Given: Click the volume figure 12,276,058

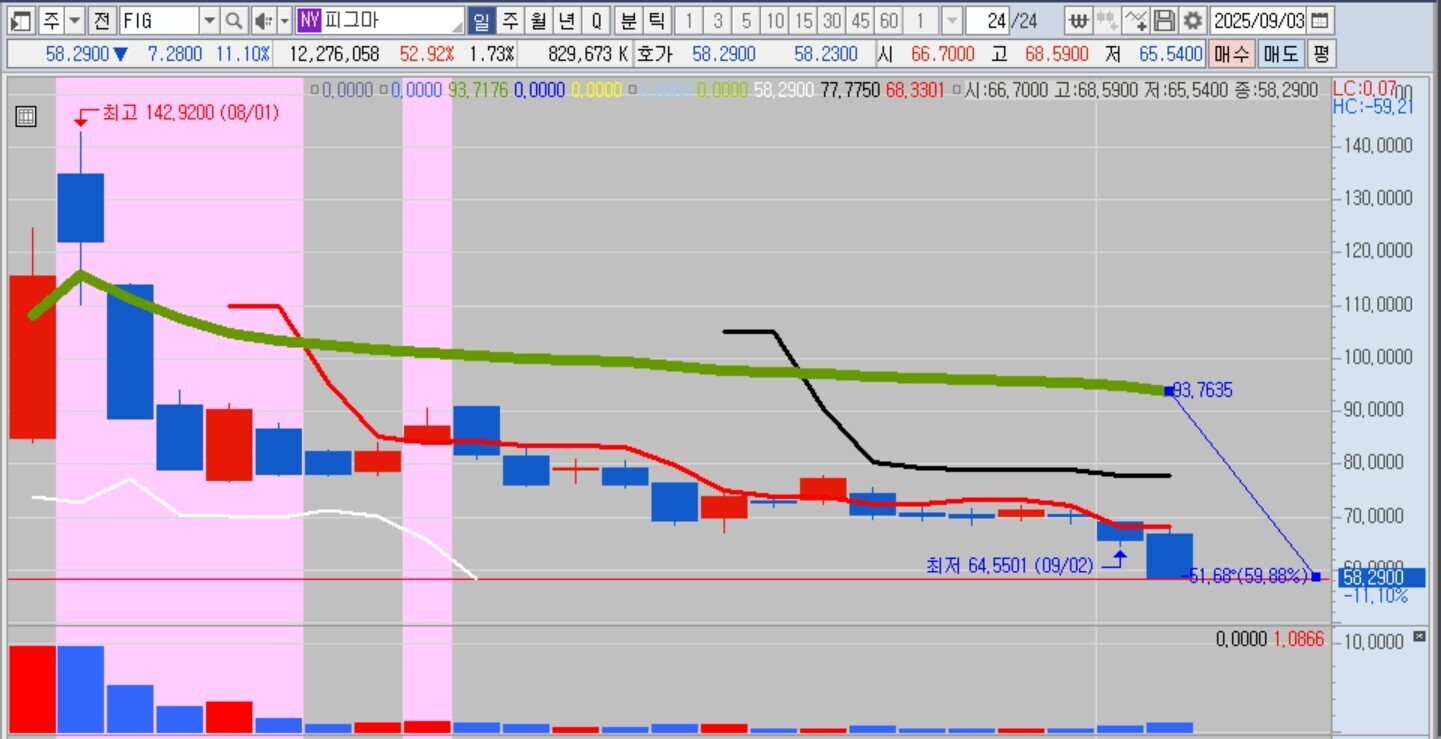Looking at the screenshot, I should [x=334, y=54].
